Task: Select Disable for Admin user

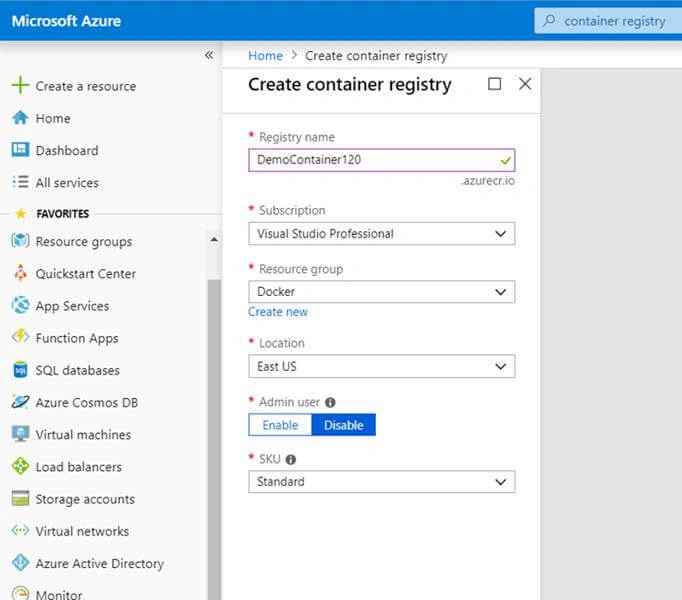Action: pos(344,425)
